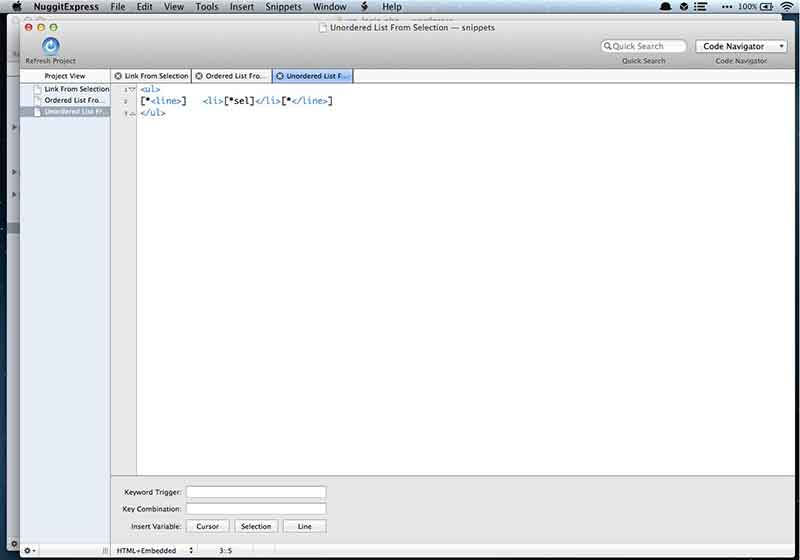Click the list-style menu bar status icon
Image resolution: width=800 pixels, height=560 pixels.
coord(700,7)
